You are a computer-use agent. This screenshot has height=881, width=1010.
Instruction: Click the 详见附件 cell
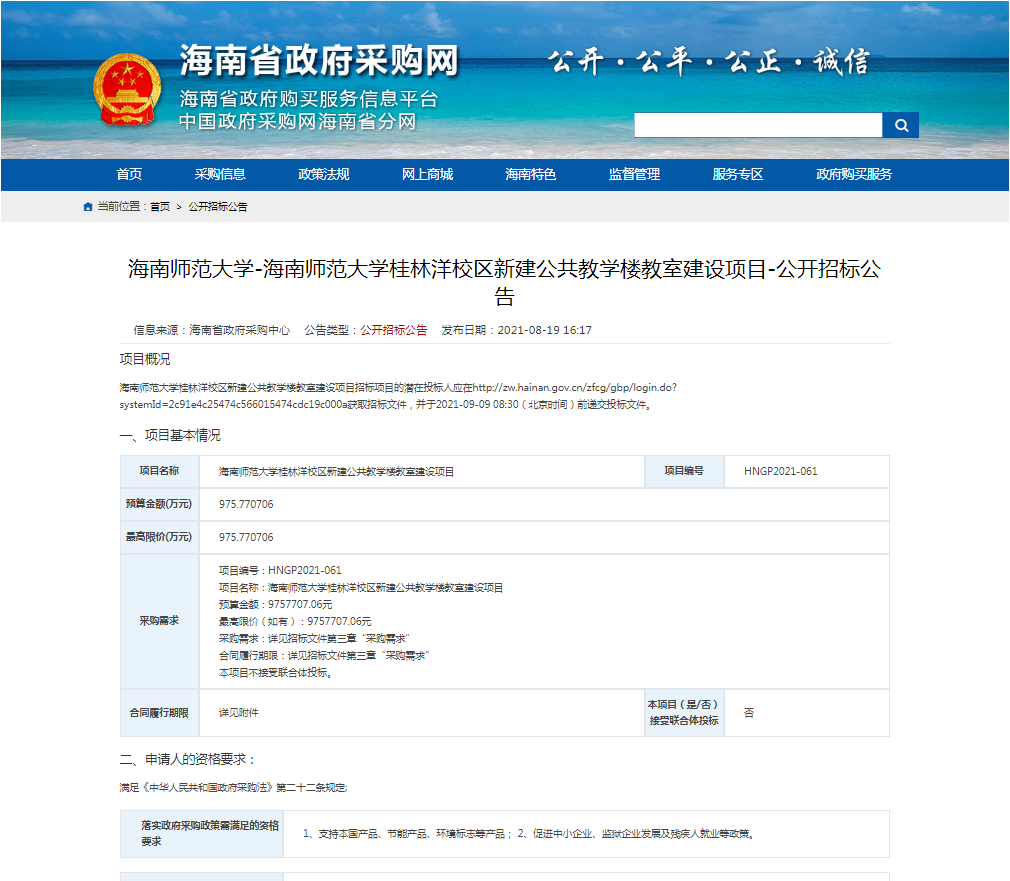tap(422, 713)
